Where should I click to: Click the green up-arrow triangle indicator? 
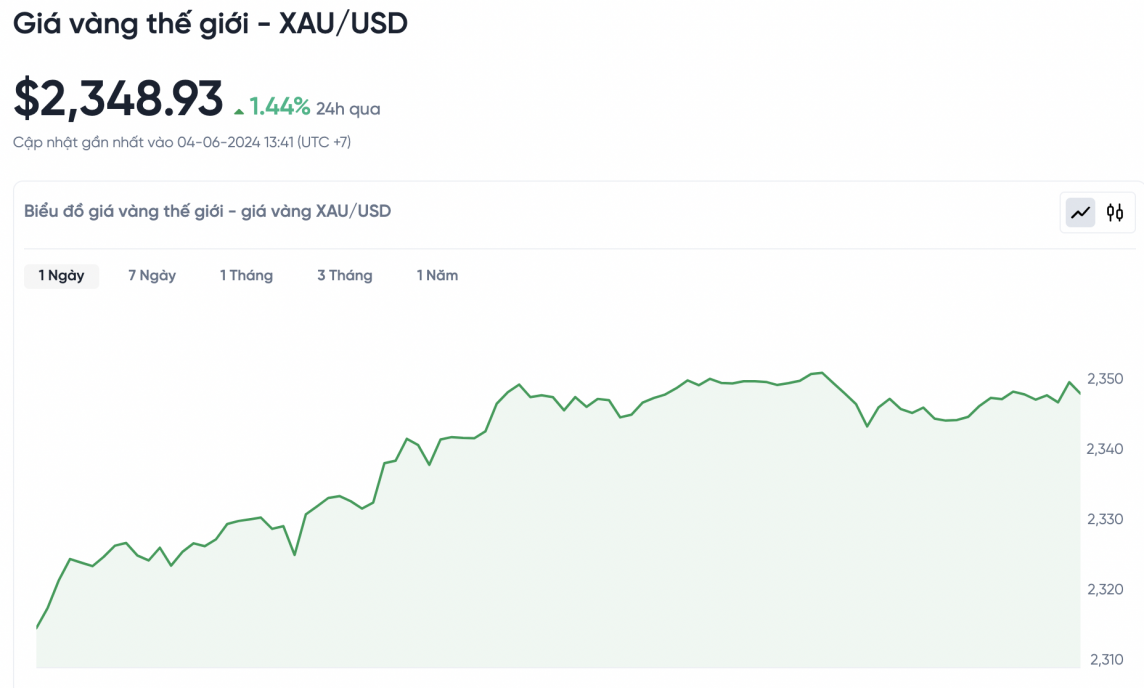pos(239,110)
